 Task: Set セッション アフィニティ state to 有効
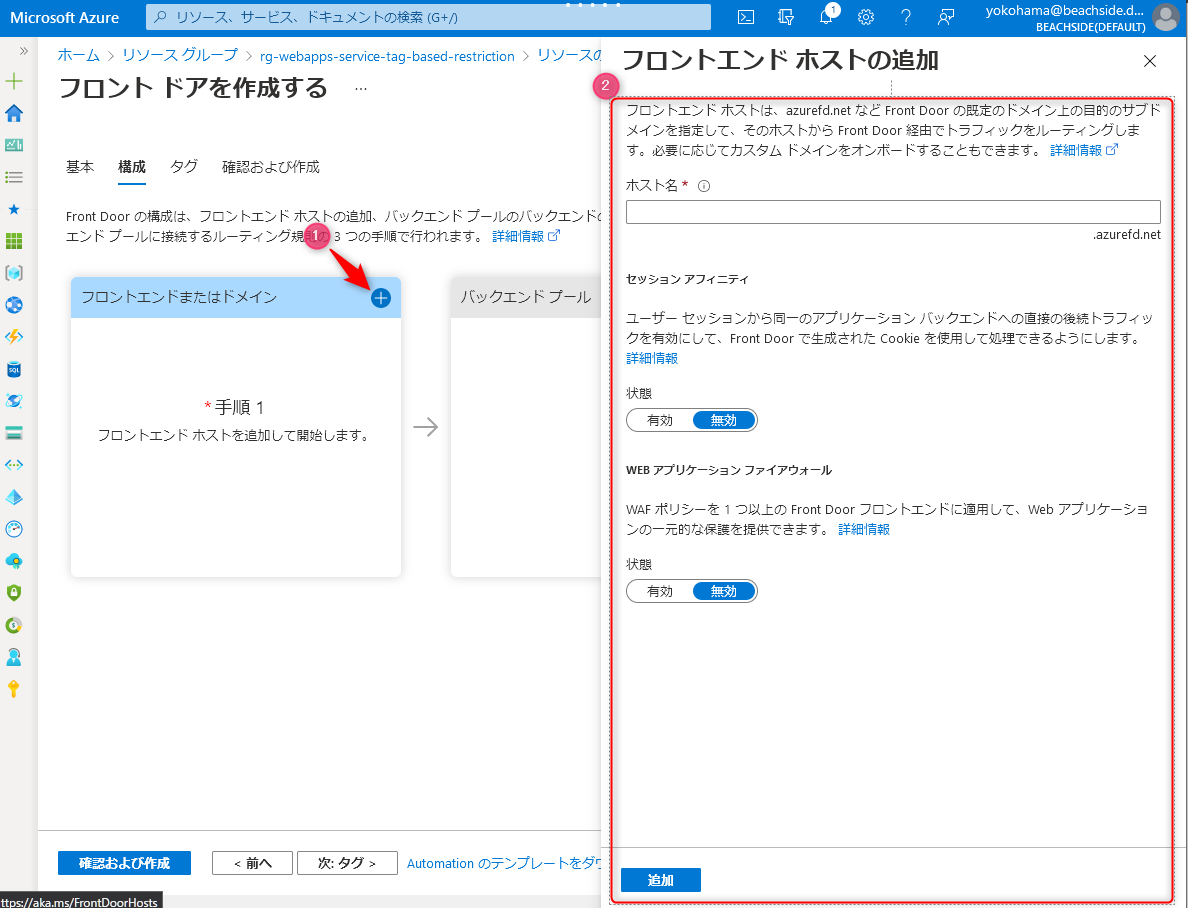pos(660,420)
